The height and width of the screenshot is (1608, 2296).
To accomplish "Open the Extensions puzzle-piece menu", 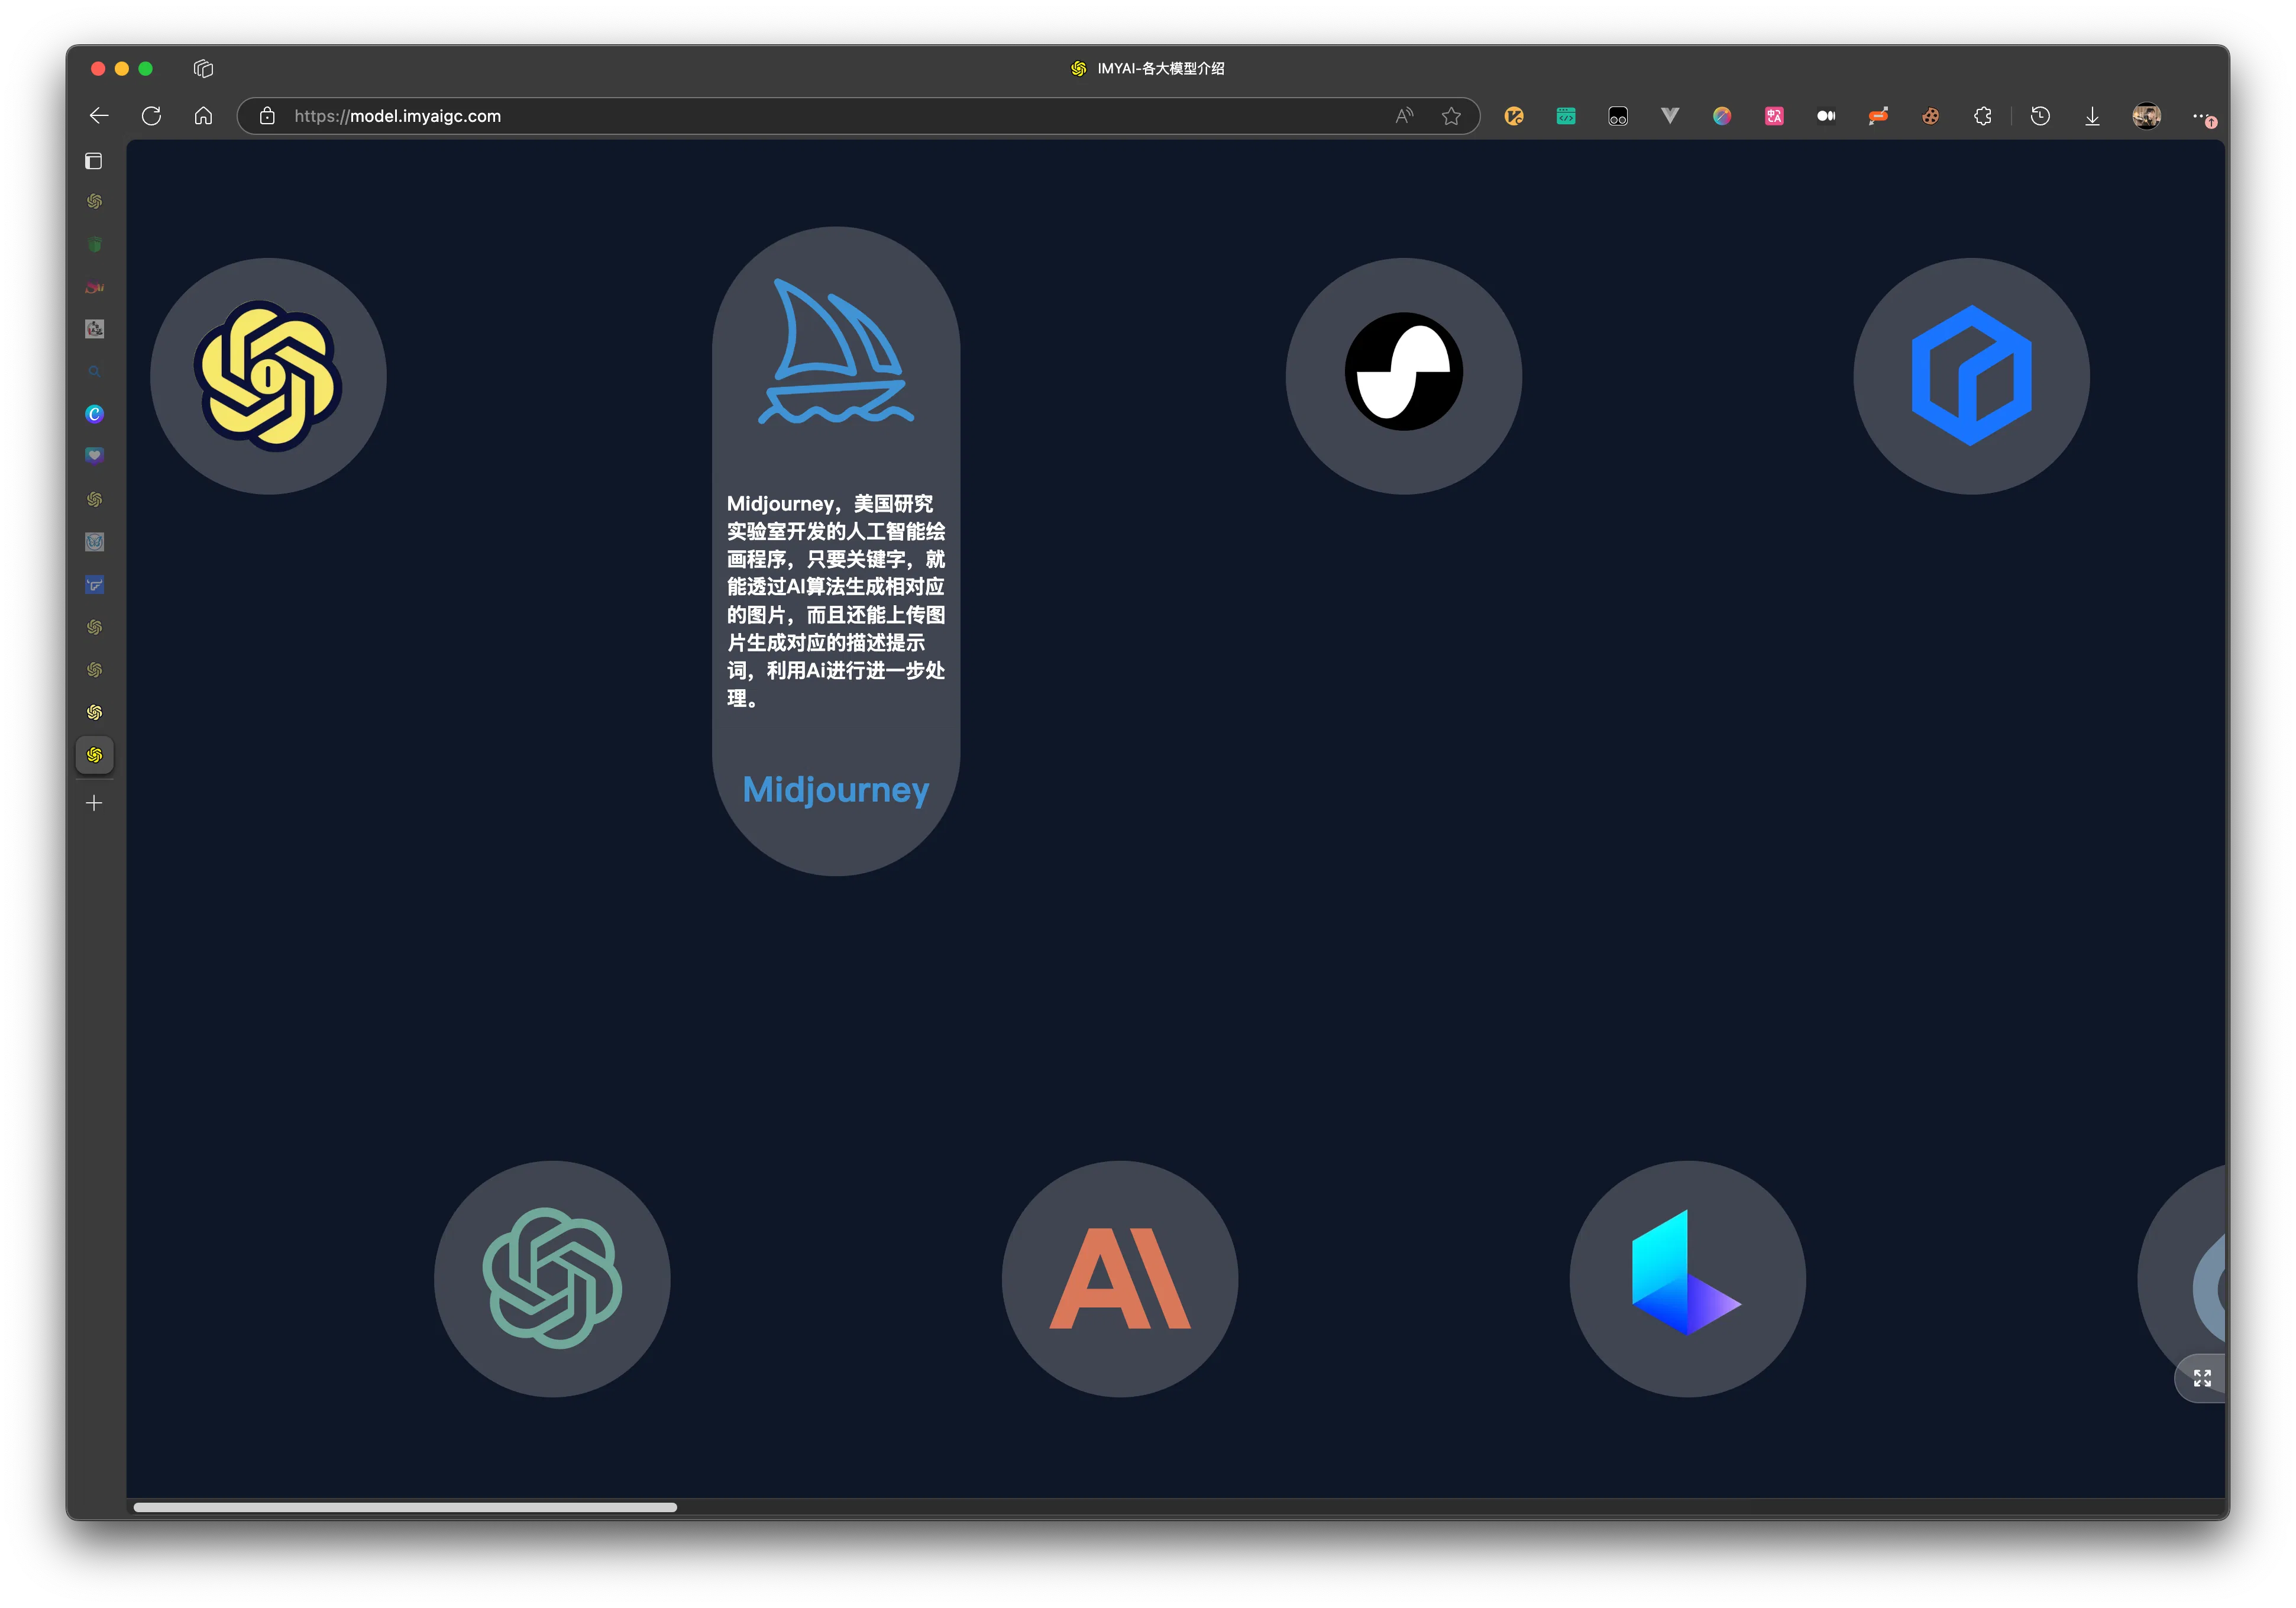I will pyautogui.click(x=1983, y=116).
